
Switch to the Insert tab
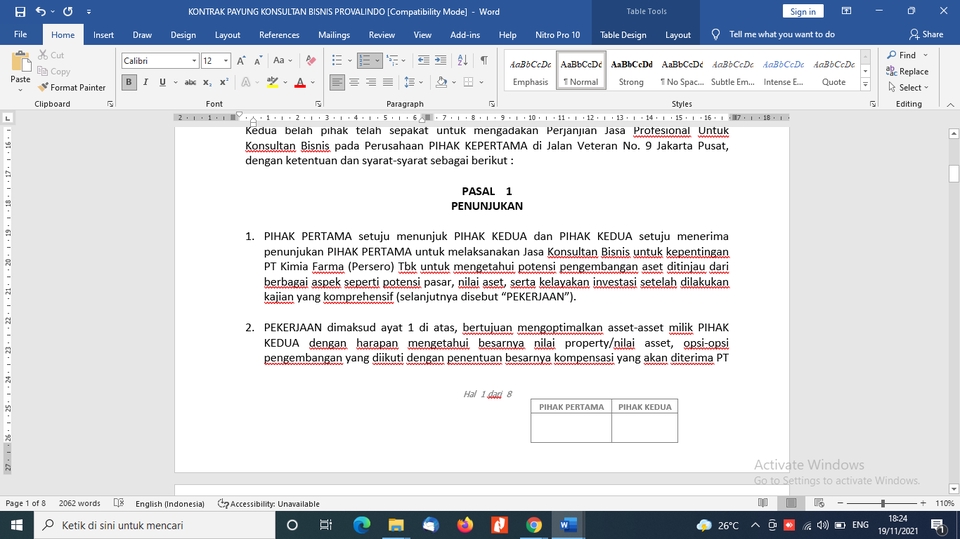coord(103,35)
